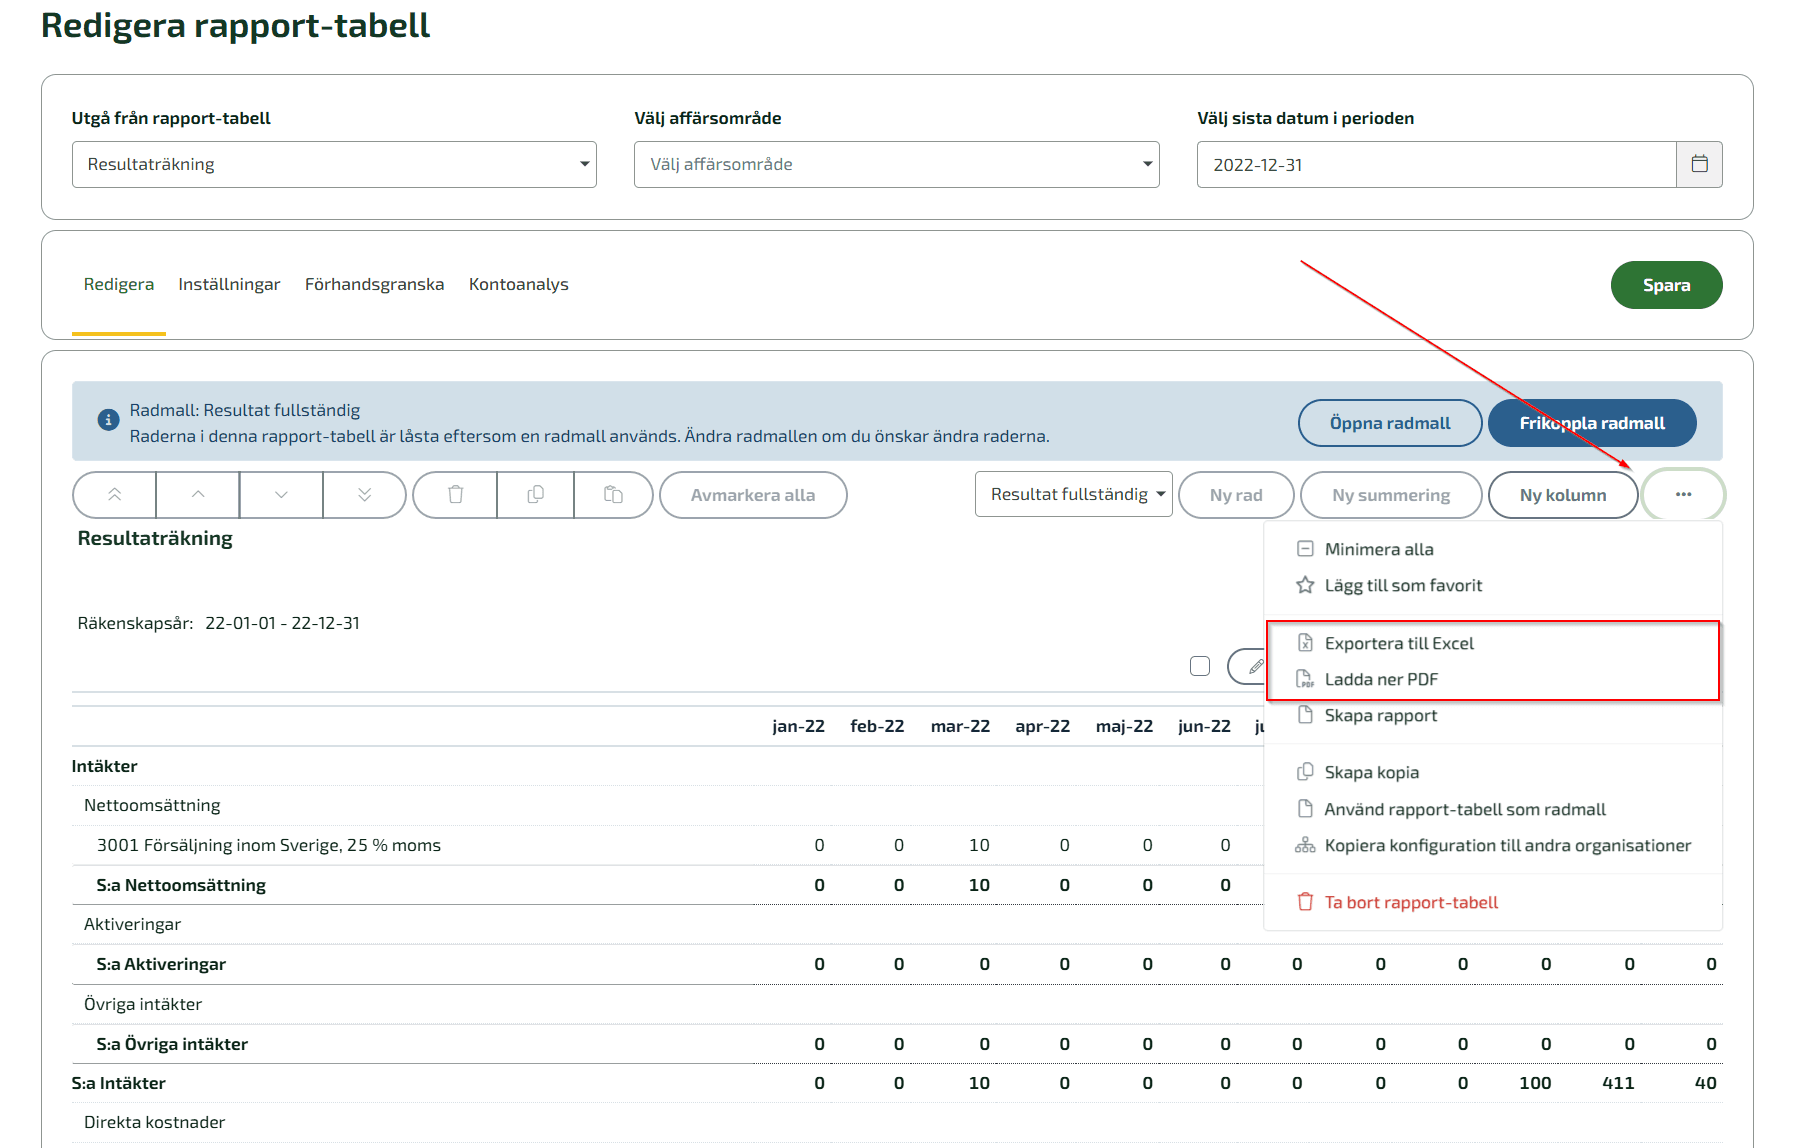Click the Öppna radmall button
Image resolution: width=1796 pixels, height=1148 pixels.
(1390, 423)
